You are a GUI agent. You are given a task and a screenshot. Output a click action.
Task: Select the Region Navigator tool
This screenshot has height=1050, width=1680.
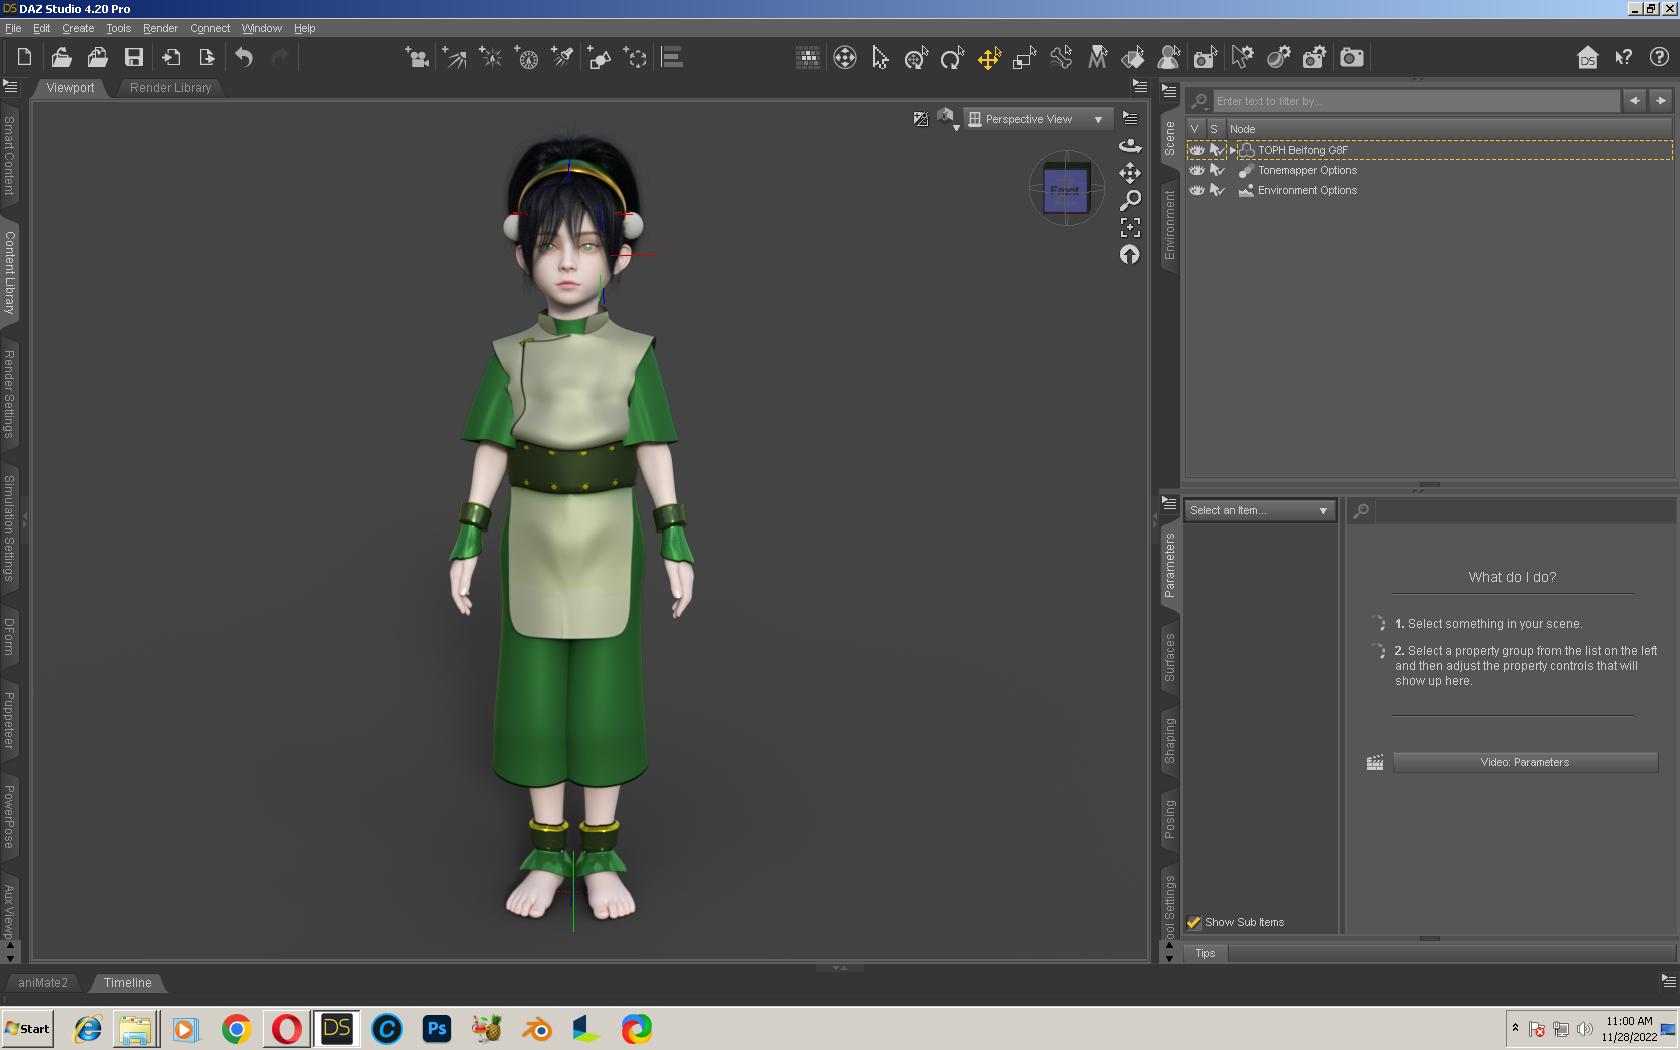[1169, 58]
